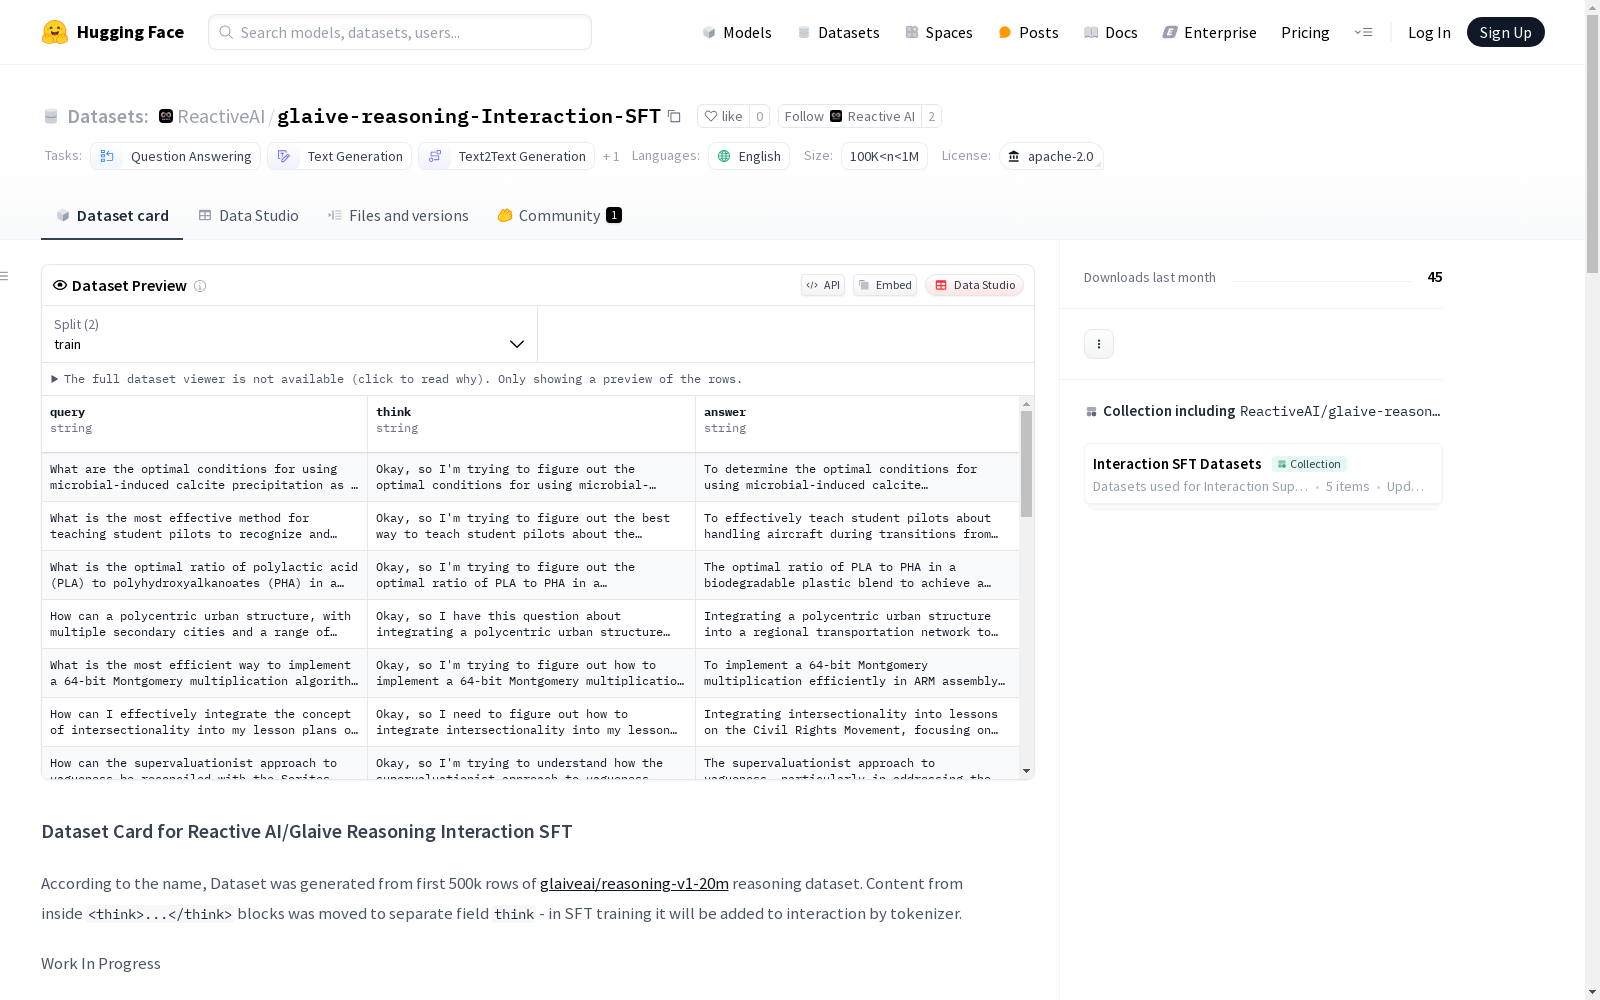The width and height of the screenshot is (1600, 1000).
Task: Go to Files and versions tab
Action: coord(398,216)
